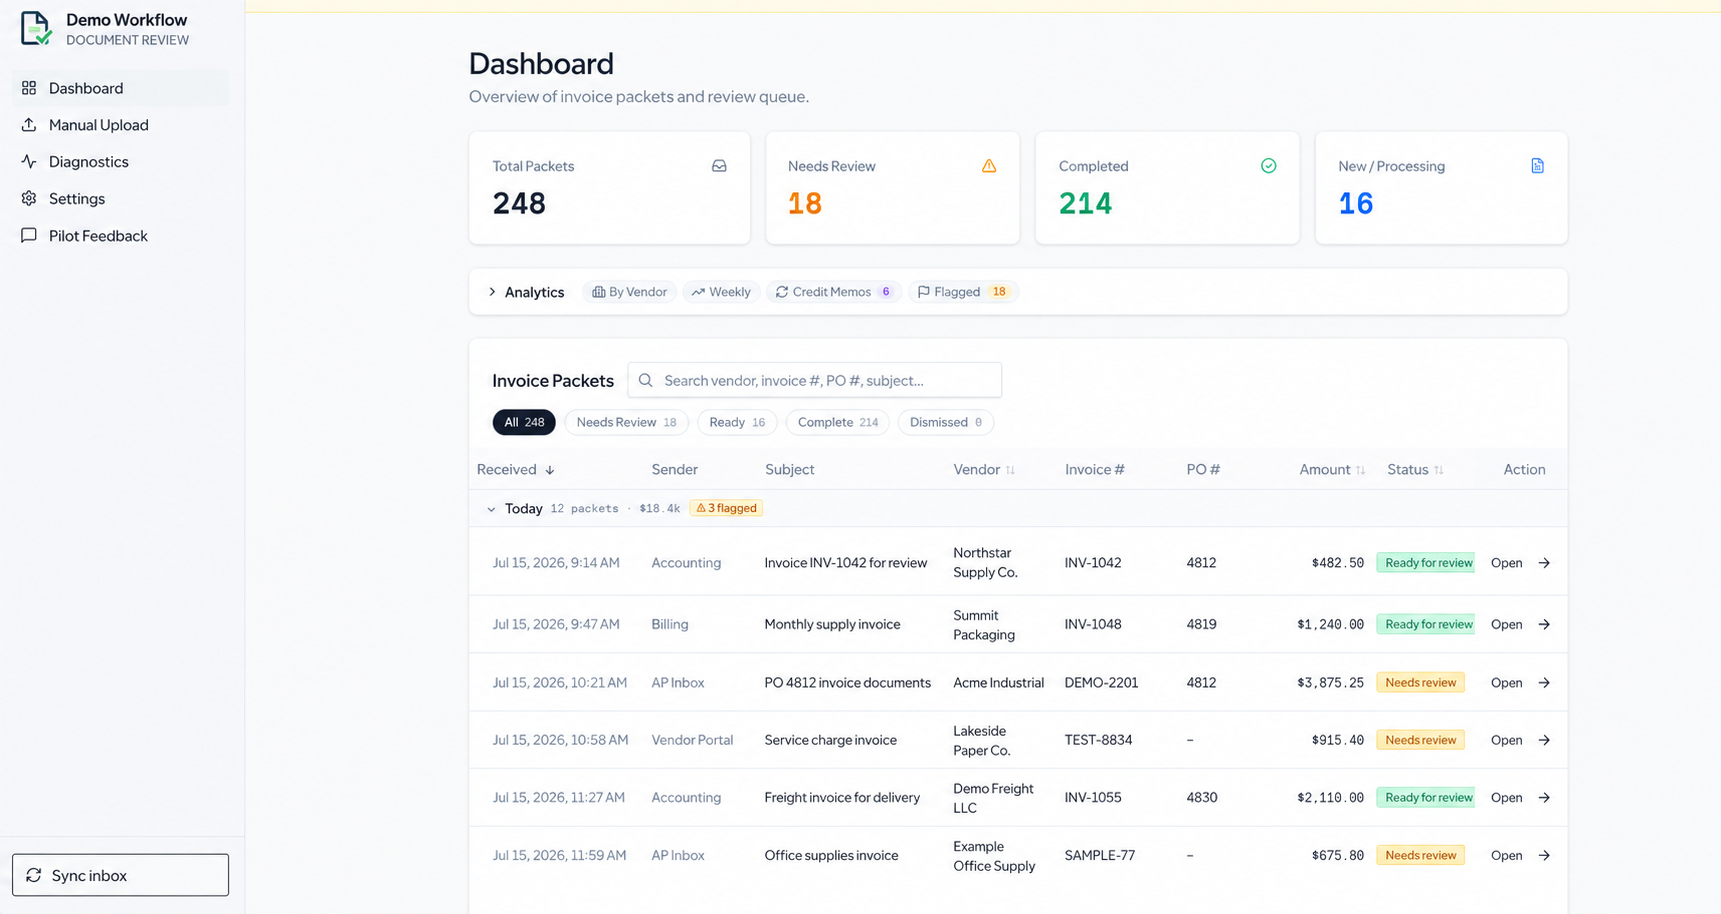This screenshot has height=914, width=1721.
Task: Click the 3 flagged badge in Today group
Action: [726, 509]
